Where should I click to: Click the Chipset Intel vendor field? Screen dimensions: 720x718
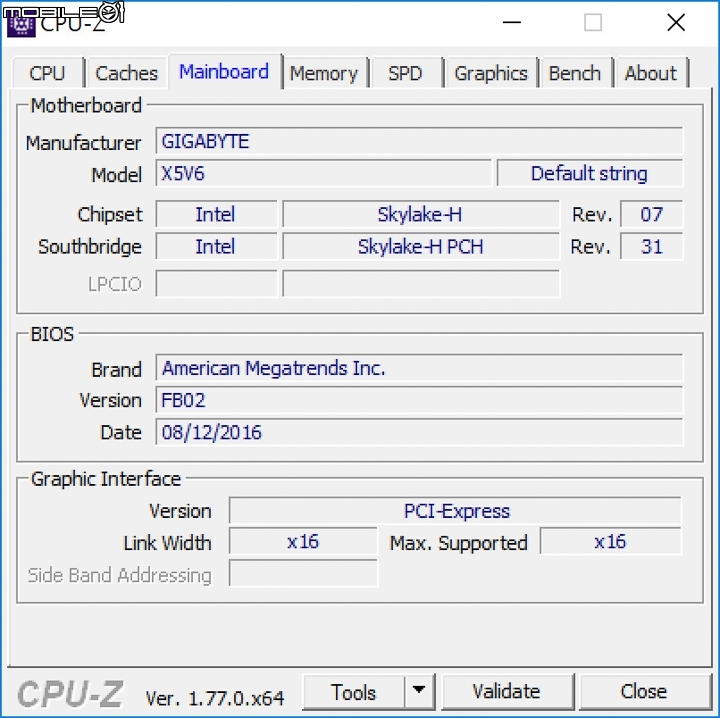216,214
